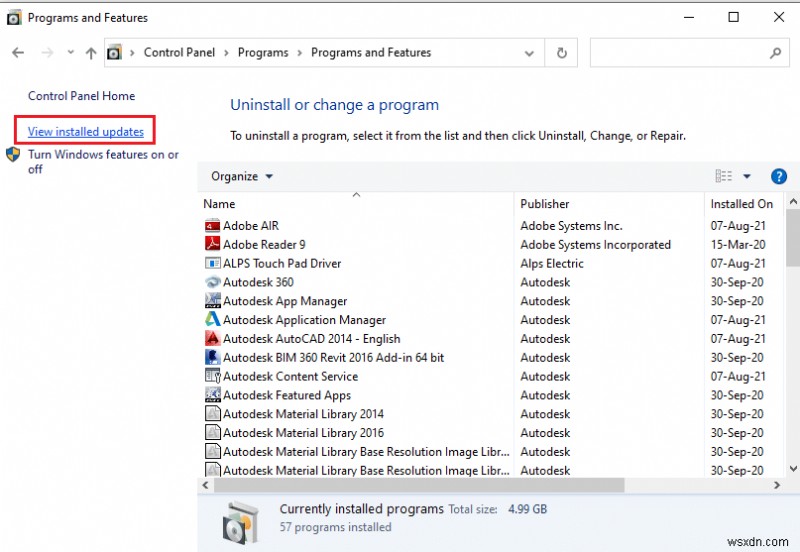This screenshot has width=800, height=552.
Task: Click the Autodesk App Manager icon
Action: pyautogui.click(x=212, y=301)
